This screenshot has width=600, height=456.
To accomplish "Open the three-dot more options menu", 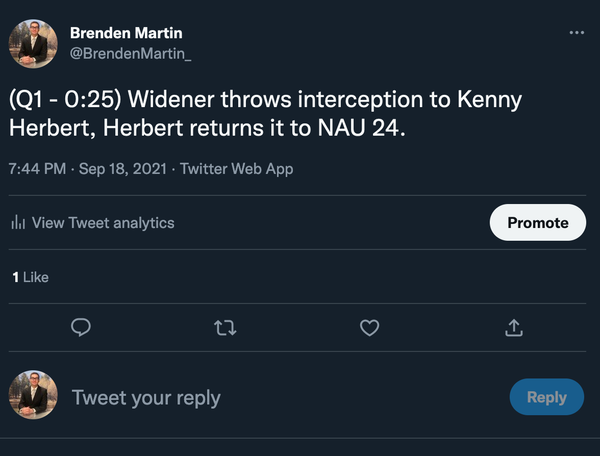I will (576, 33).
